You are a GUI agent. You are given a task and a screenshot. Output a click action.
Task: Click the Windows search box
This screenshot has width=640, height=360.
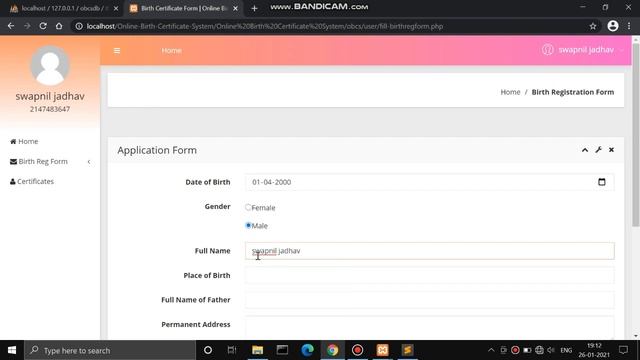(110, 350)
